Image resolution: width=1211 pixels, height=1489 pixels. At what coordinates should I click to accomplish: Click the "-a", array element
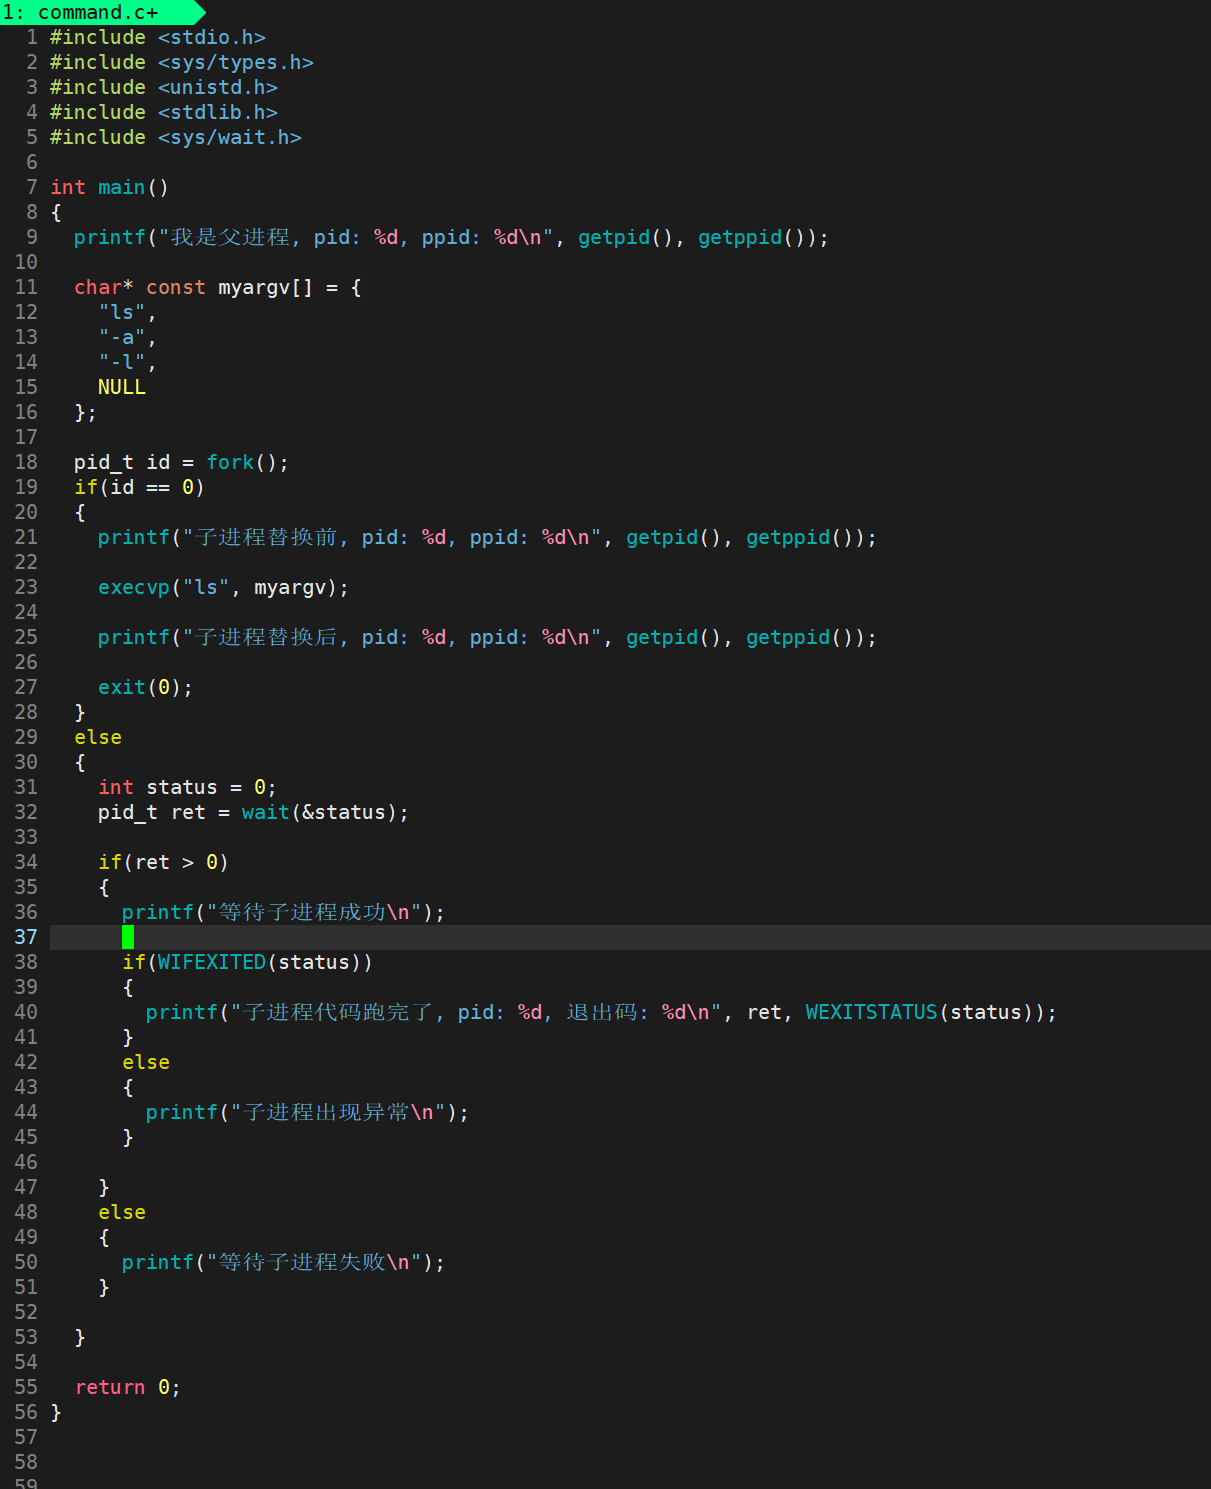127,337
